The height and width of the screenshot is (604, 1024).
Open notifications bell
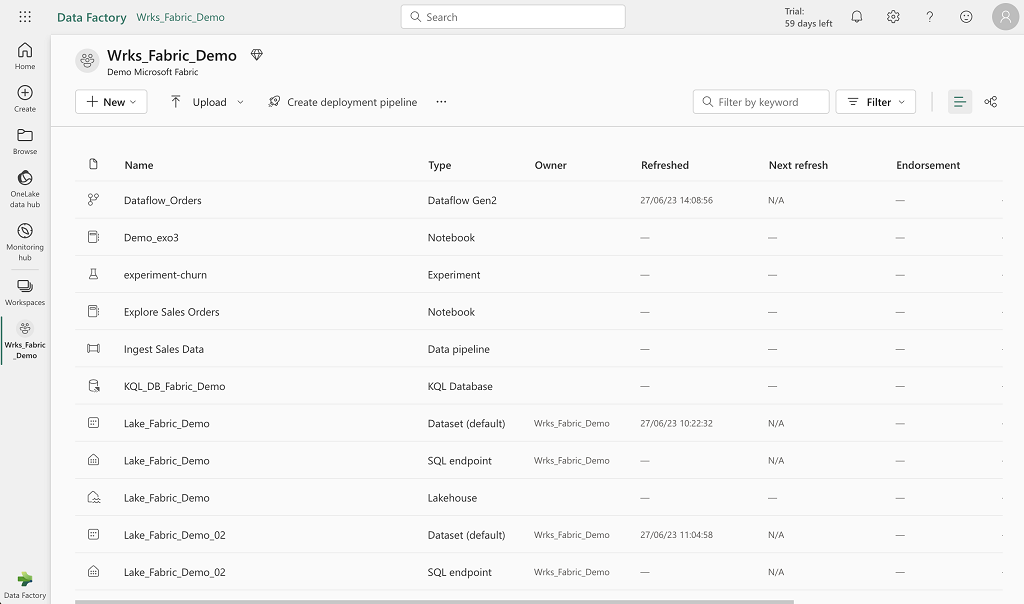[x=857, y=17]
